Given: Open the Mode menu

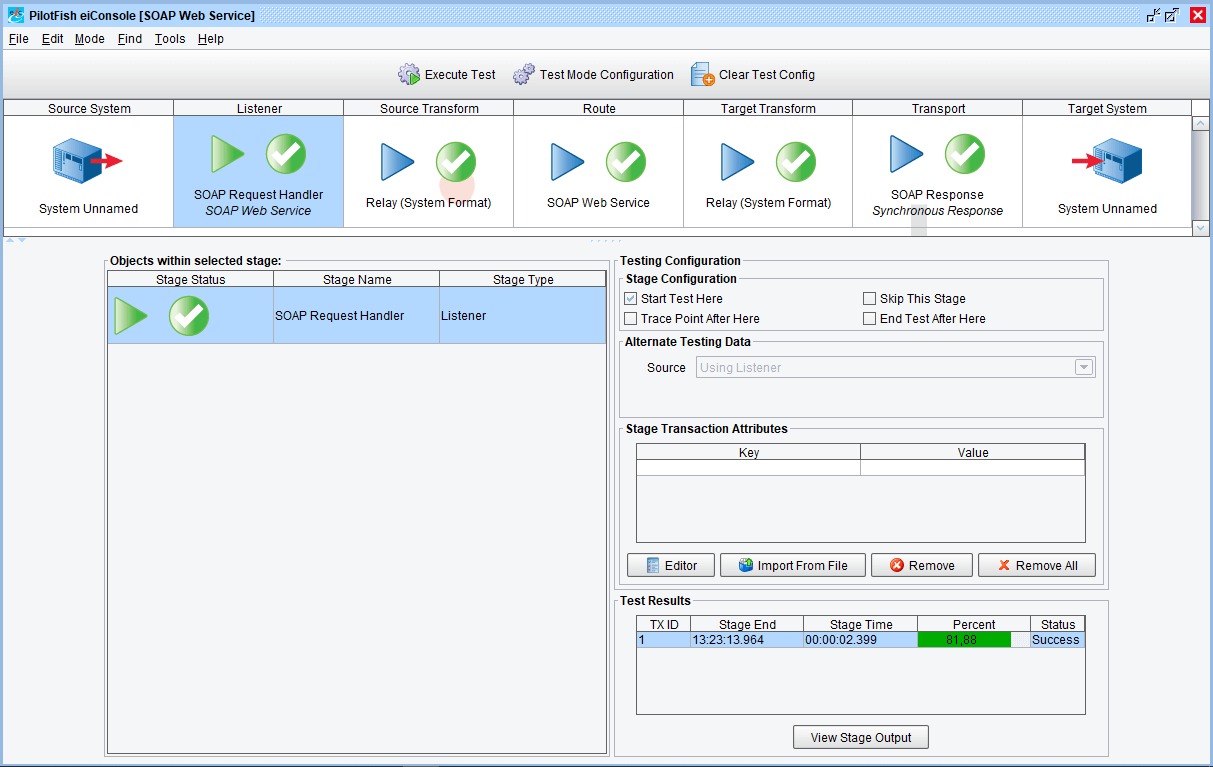Looking at the screenshot, I should 89,39.
